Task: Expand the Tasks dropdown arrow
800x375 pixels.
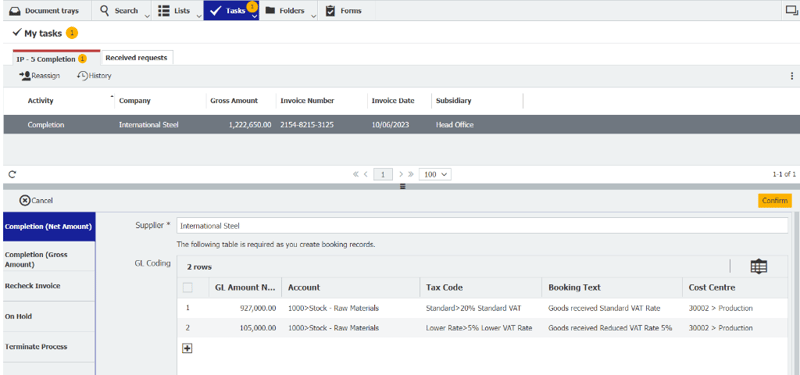Action: coord(254,16)
